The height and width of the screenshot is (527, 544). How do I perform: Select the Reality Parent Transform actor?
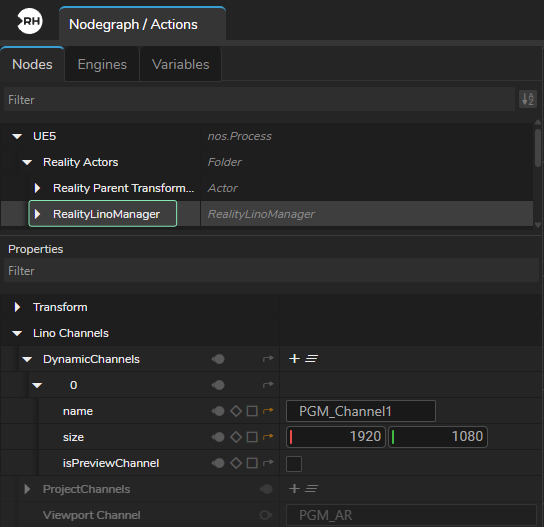124,188
